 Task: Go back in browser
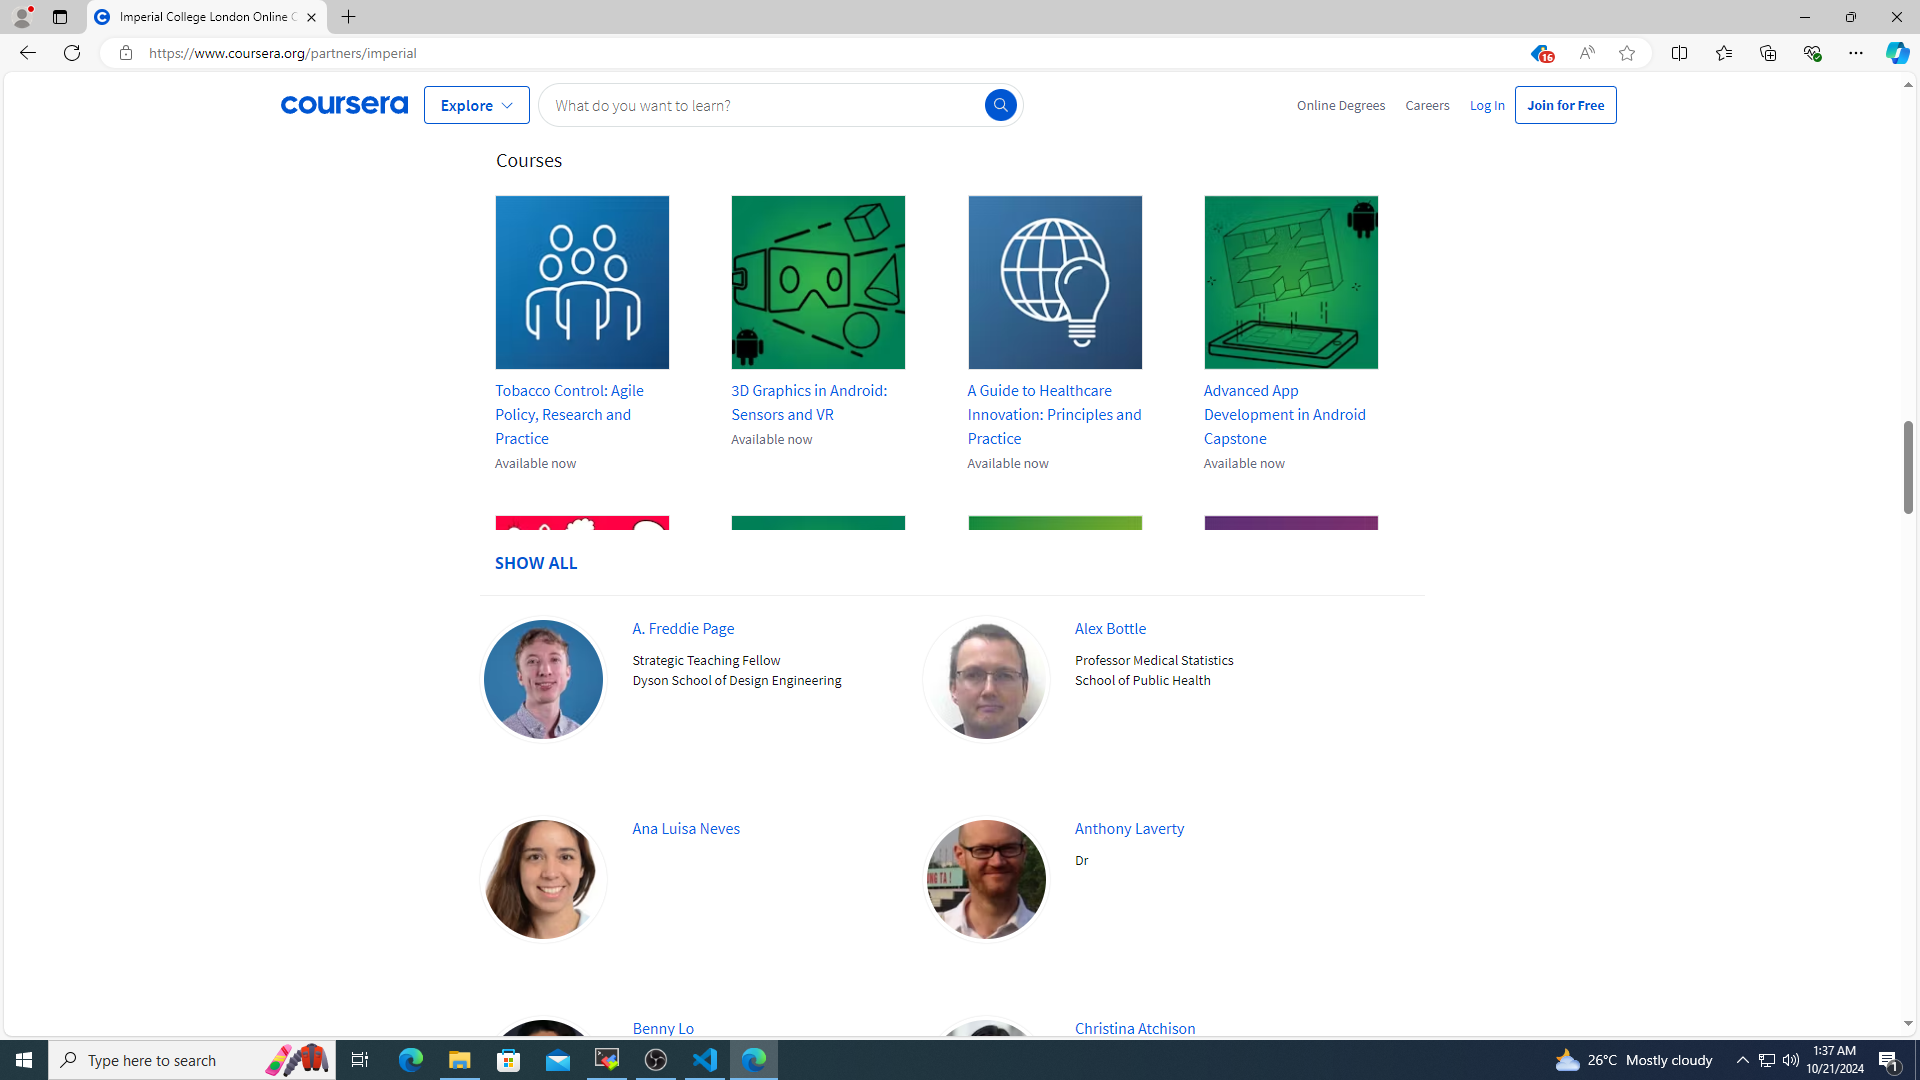(27, 53)
